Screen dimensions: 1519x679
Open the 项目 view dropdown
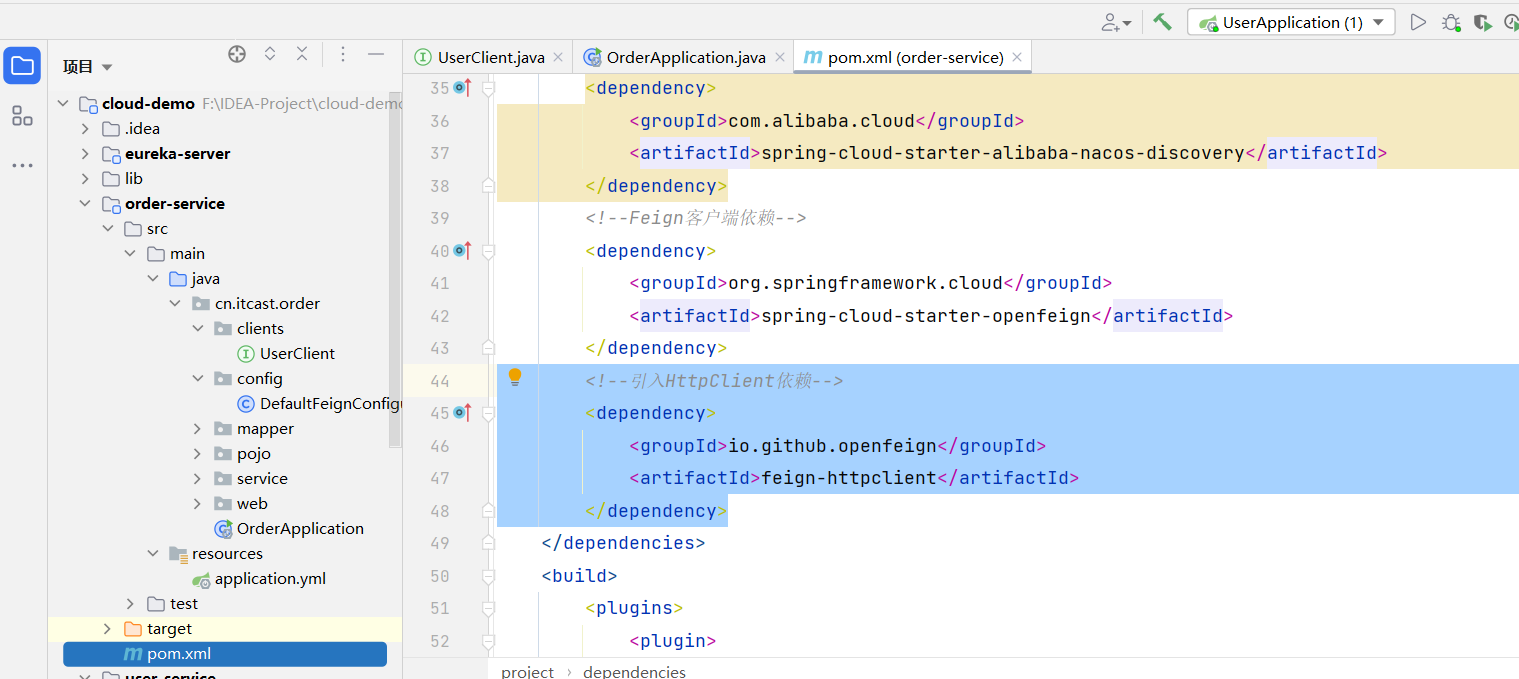click(x=88, y=67)
